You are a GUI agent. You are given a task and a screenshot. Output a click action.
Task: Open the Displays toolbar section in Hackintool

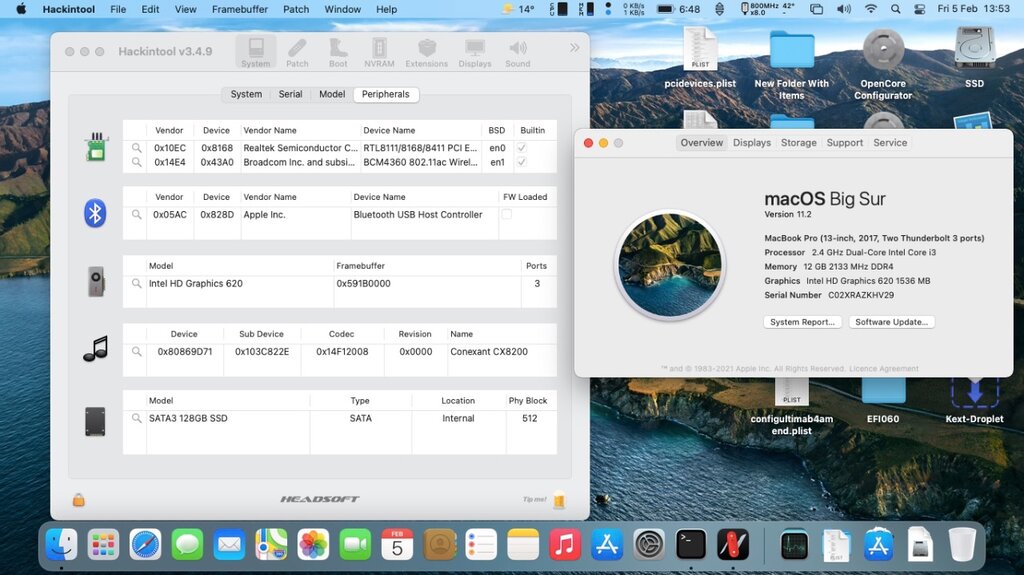coord(475,52)
